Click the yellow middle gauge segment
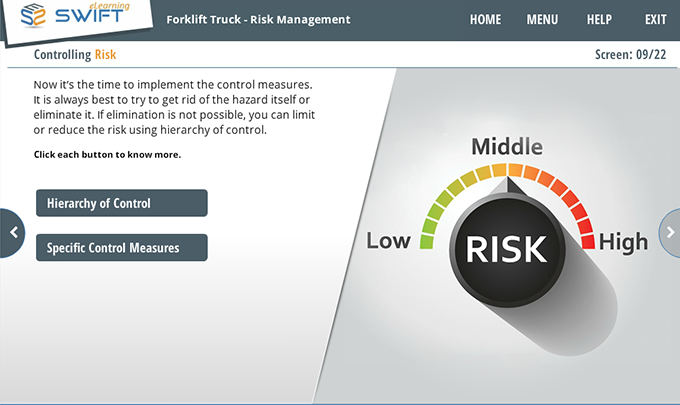680x405 pixels. 508,170
